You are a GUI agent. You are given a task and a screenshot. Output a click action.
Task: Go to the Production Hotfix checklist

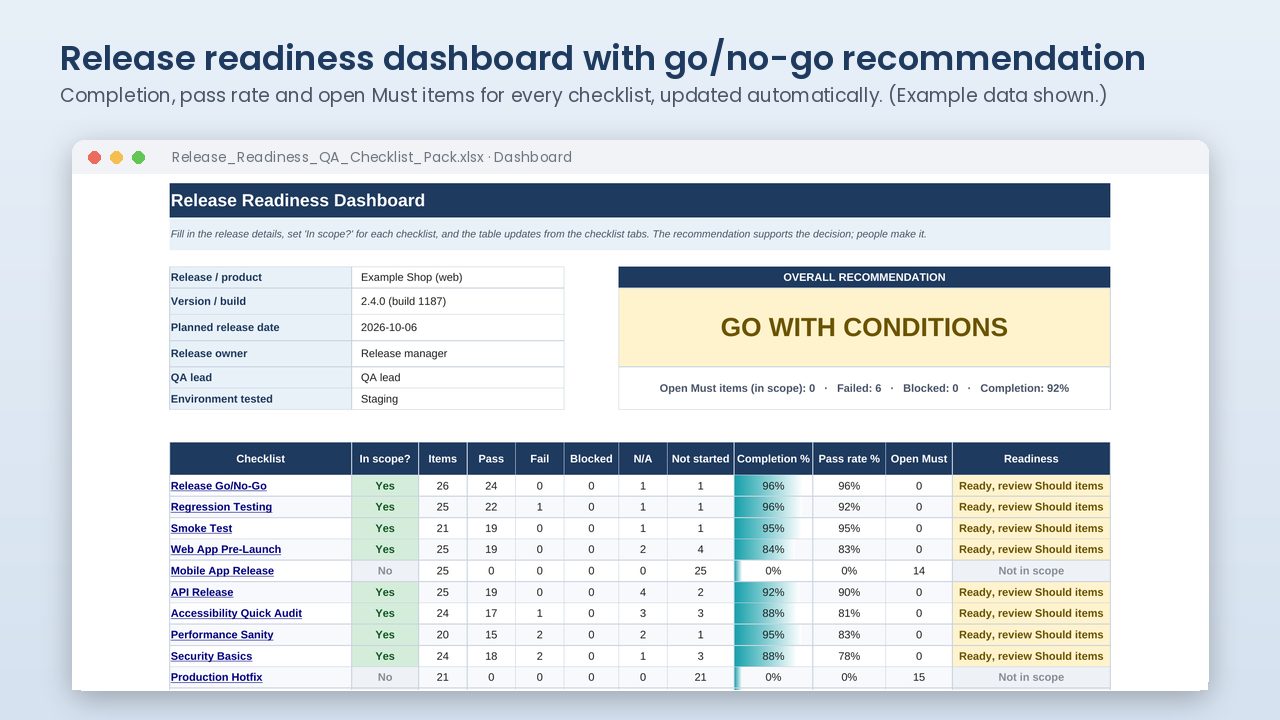216,677
